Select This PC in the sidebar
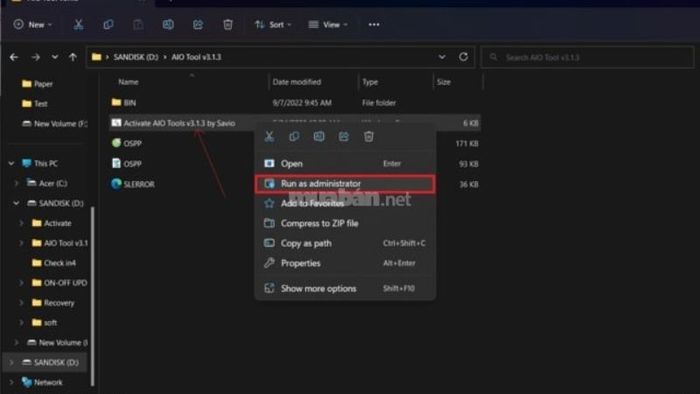 coord(40,163)
